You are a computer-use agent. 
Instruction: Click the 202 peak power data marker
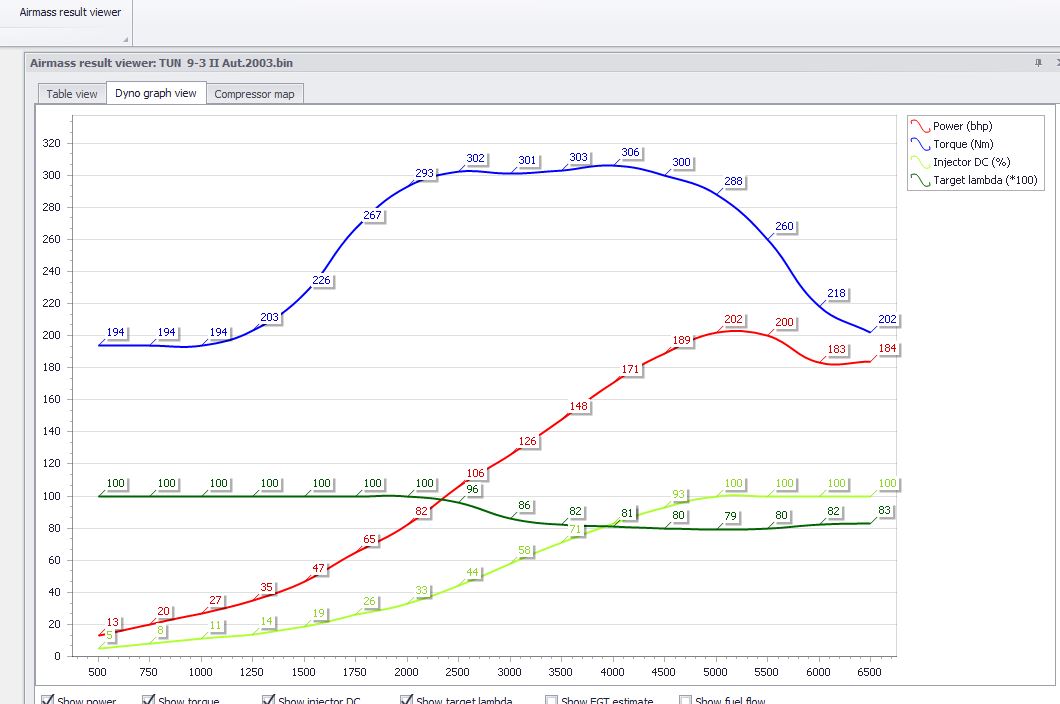733,319
